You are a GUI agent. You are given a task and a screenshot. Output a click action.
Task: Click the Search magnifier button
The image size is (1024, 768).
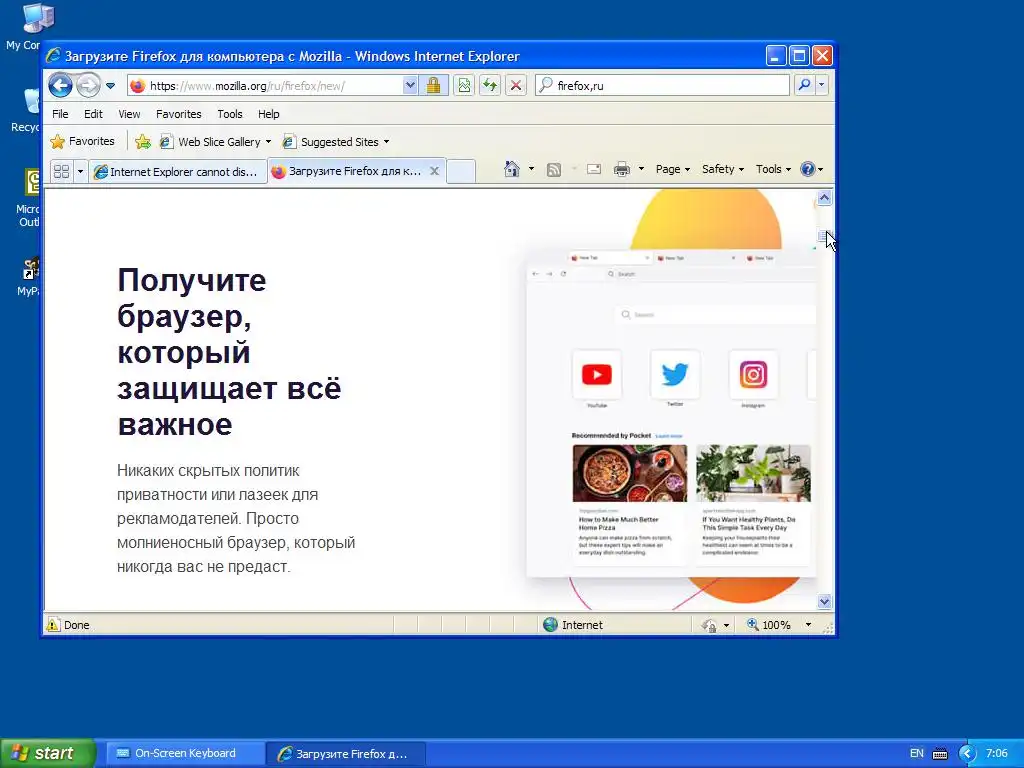[805, 85]
